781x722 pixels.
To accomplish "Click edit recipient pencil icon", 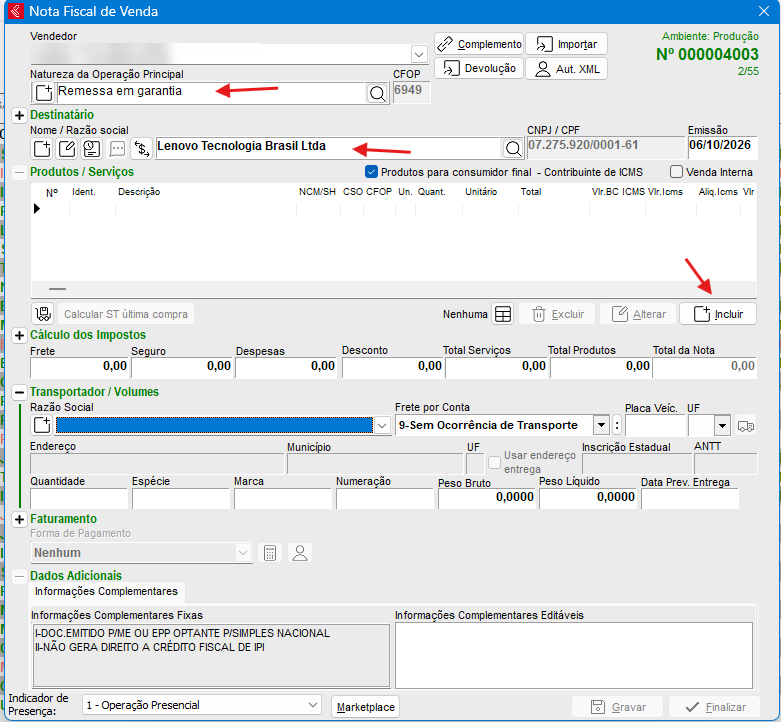I will [67, 148].
